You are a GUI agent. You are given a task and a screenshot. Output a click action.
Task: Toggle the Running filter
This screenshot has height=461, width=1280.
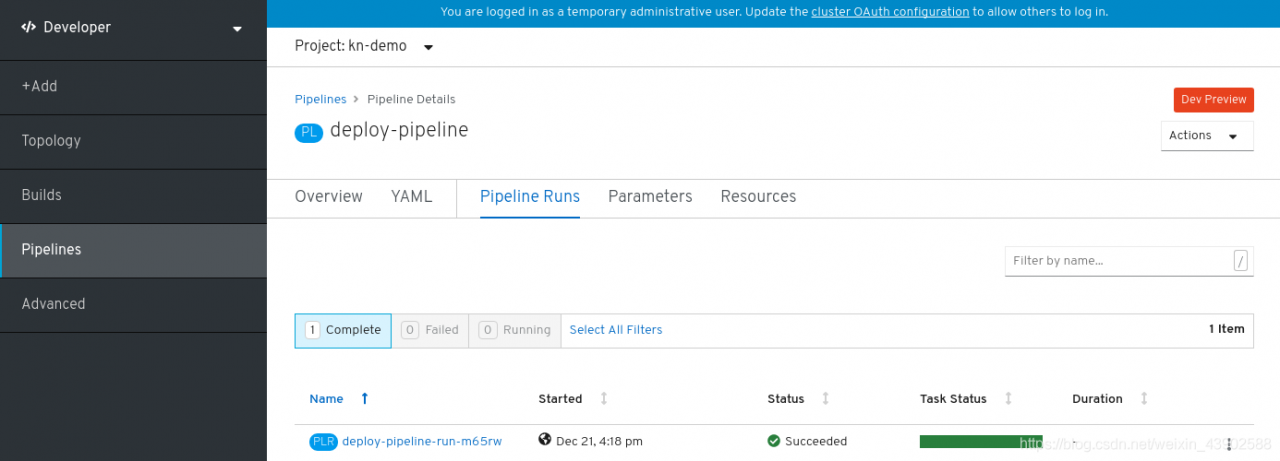pyautogui.click(x=514, y=330)
